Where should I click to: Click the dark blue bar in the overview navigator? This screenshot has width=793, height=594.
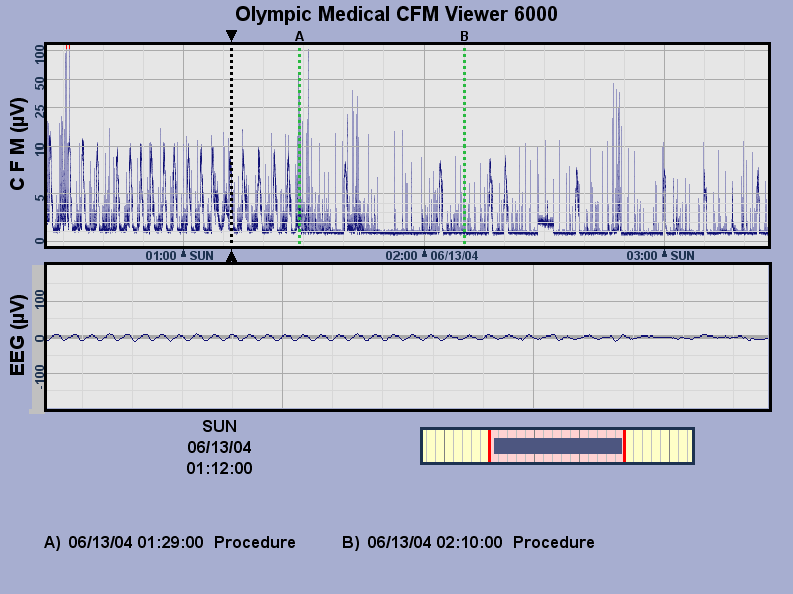(558, 446)
